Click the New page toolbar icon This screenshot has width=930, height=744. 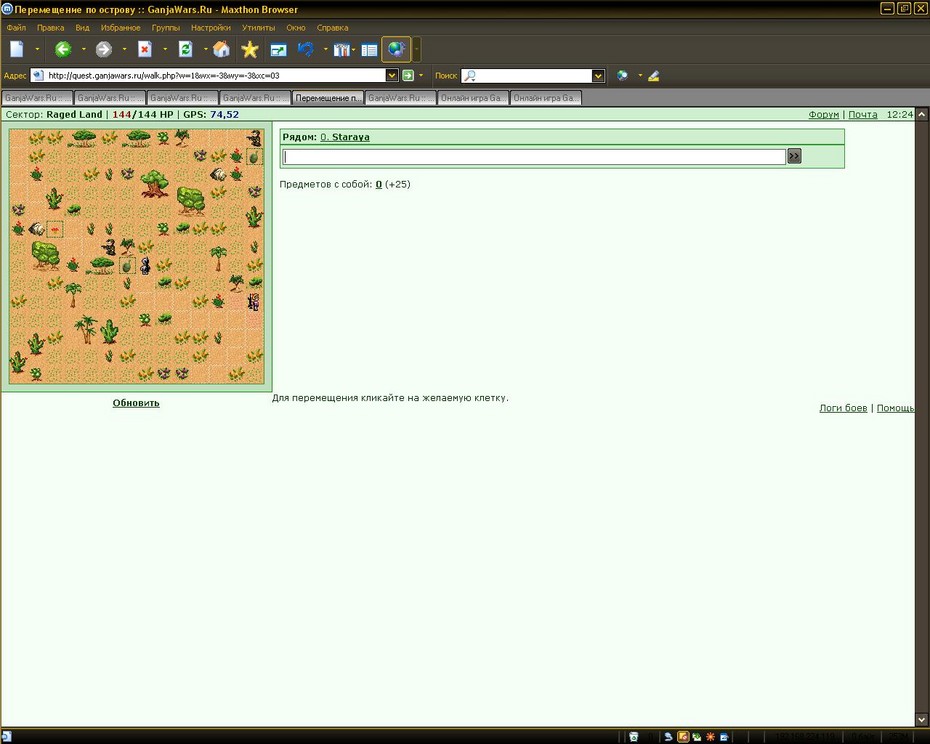pyautogui.click(x=17, y=49)
